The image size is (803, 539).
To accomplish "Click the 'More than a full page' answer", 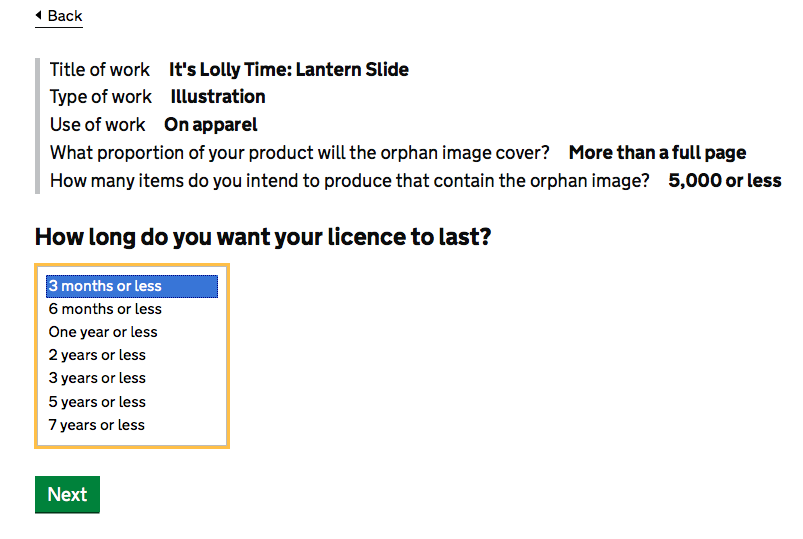I will click(657, 153).
